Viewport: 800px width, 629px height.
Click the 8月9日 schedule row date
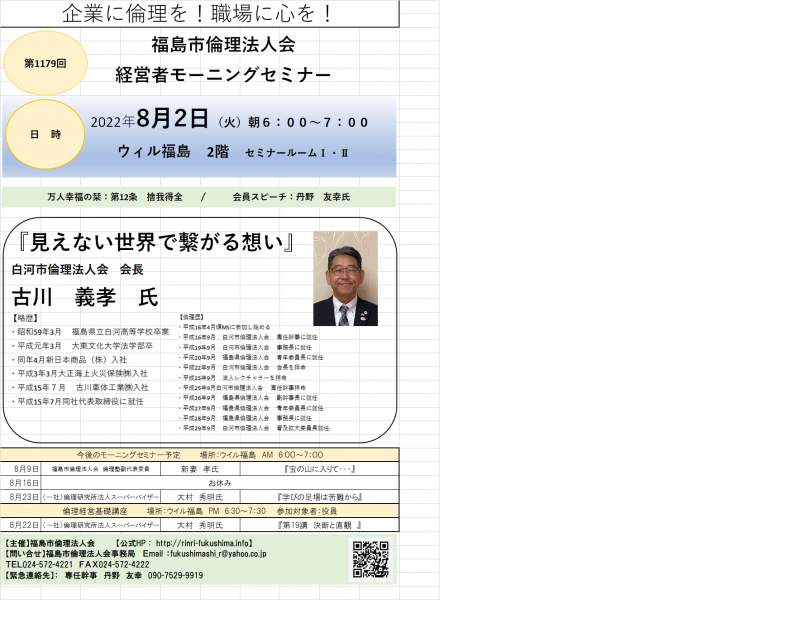click(x=27, y=468)
